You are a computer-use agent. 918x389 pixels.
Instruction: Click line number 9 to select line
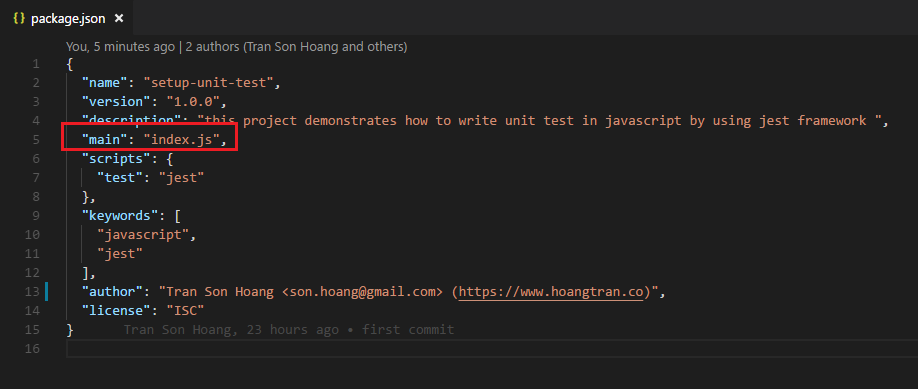36,216
